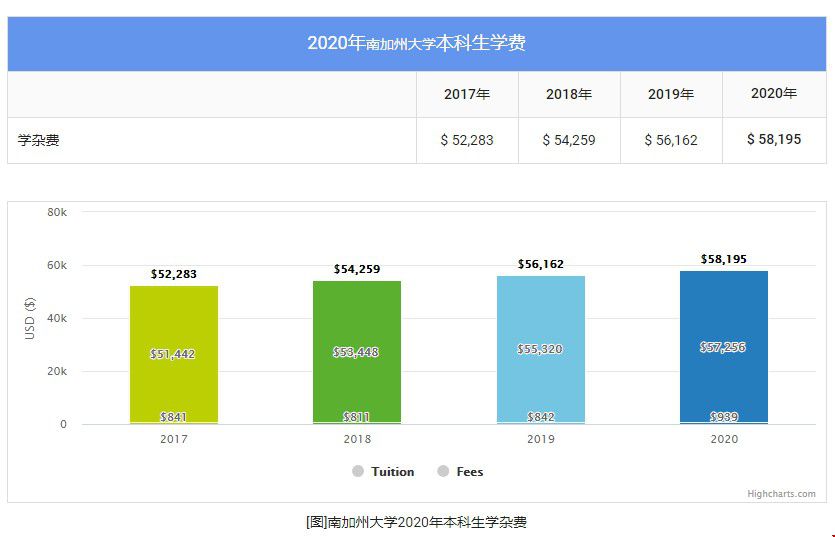Toggle the Tuition legend item

click(383, 471)
